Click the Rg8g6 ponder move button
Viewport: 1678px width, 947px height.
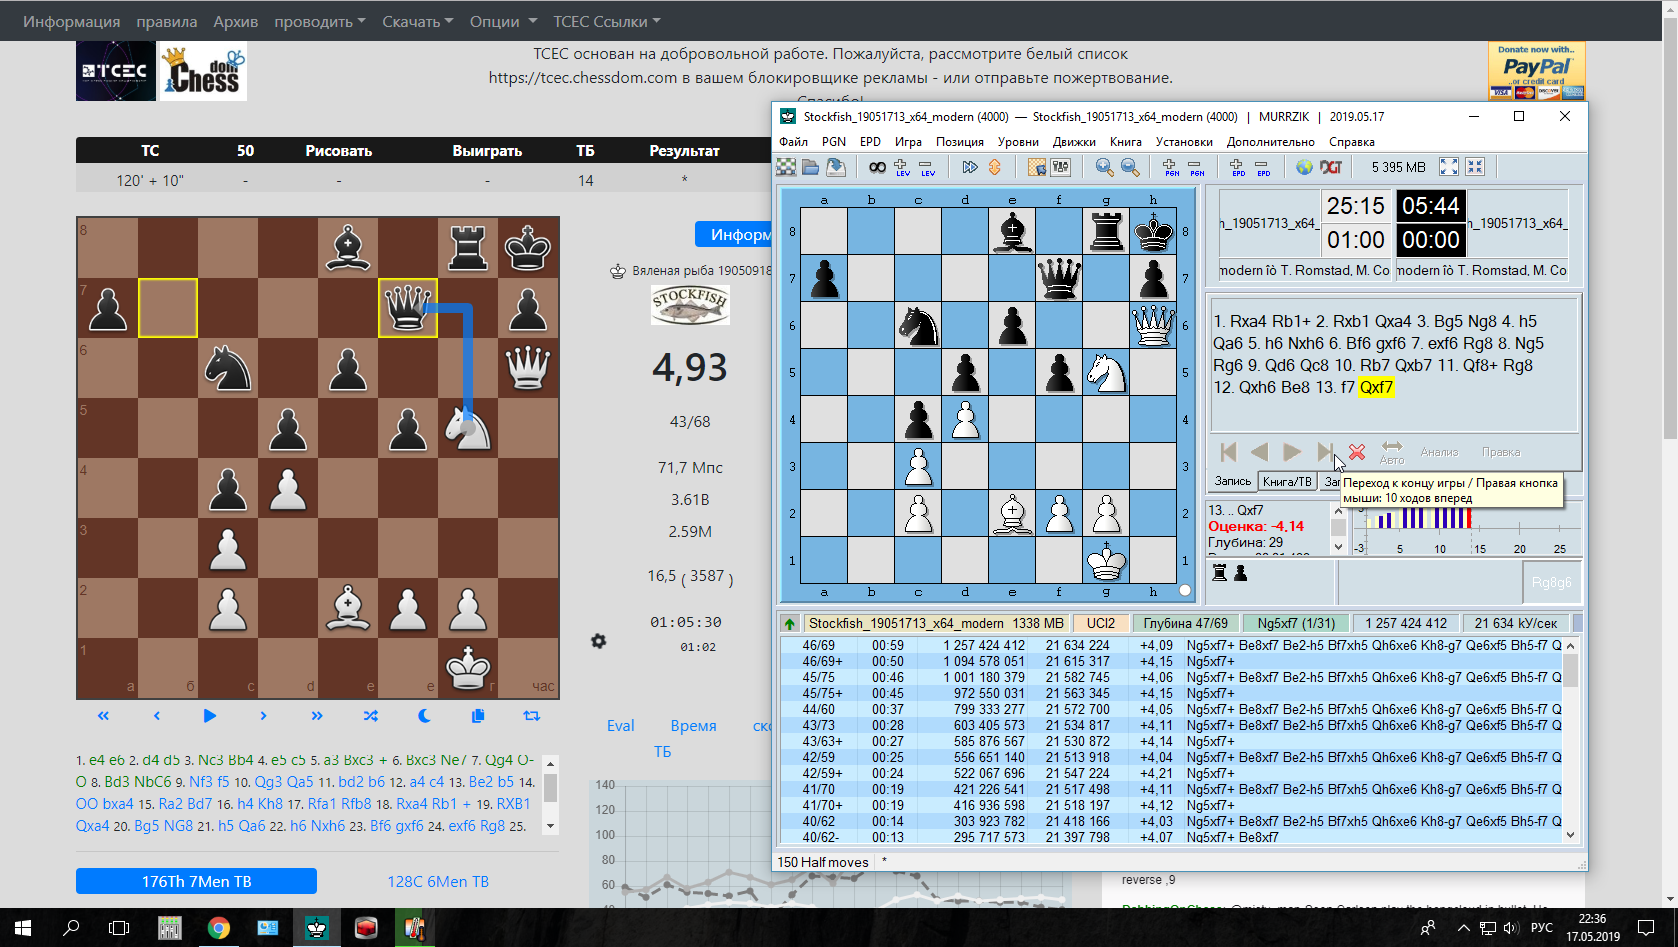[1551, 582]
